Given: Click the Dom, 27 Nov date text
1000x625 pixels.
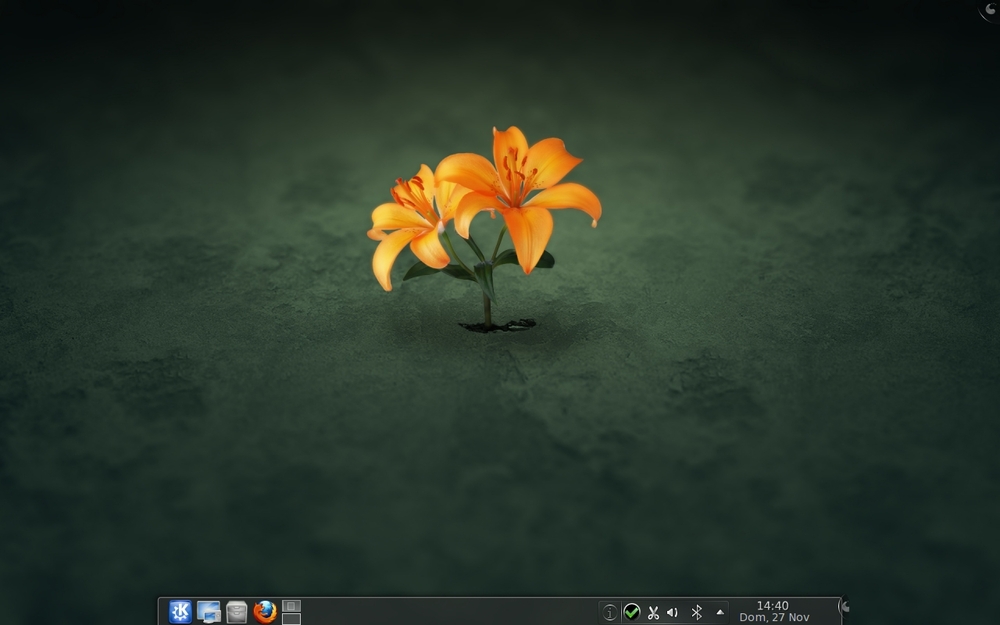Looking at the screenshot, I should click(774, 617).
